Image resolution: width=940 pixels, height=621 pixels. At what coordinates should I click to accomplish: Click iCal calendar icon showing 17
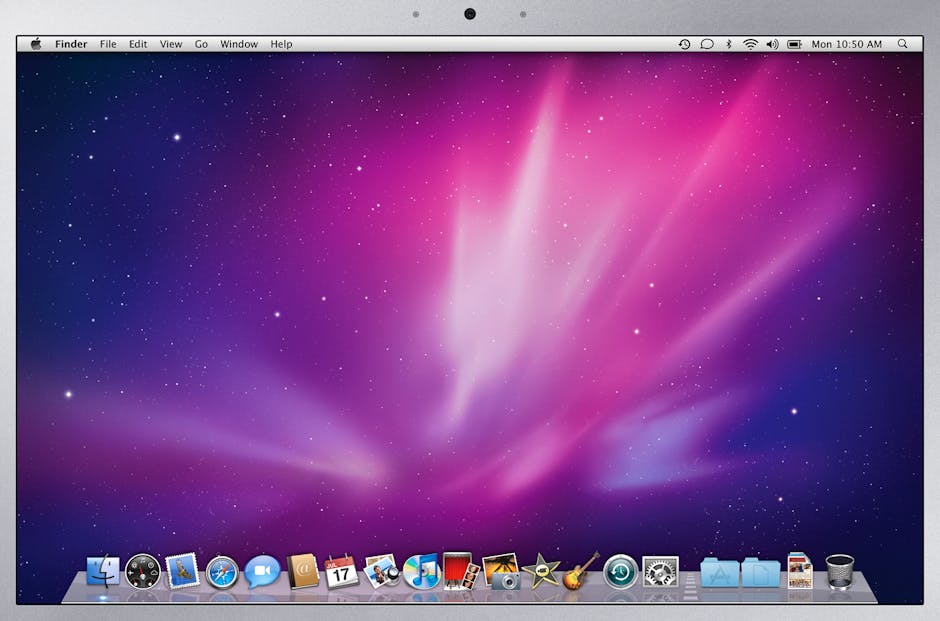pyautogui.click(x=342, y=571)
